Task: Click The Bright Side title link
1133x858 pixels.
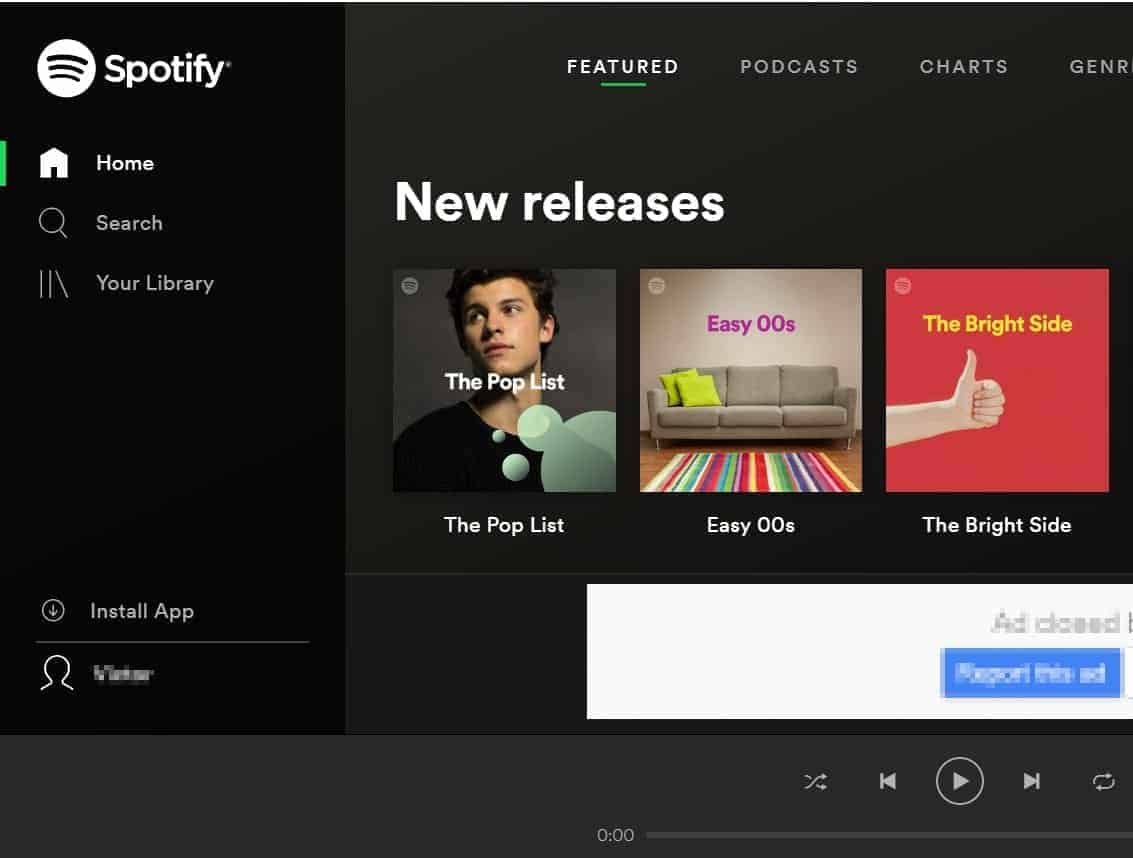Action: click(997, 525)
